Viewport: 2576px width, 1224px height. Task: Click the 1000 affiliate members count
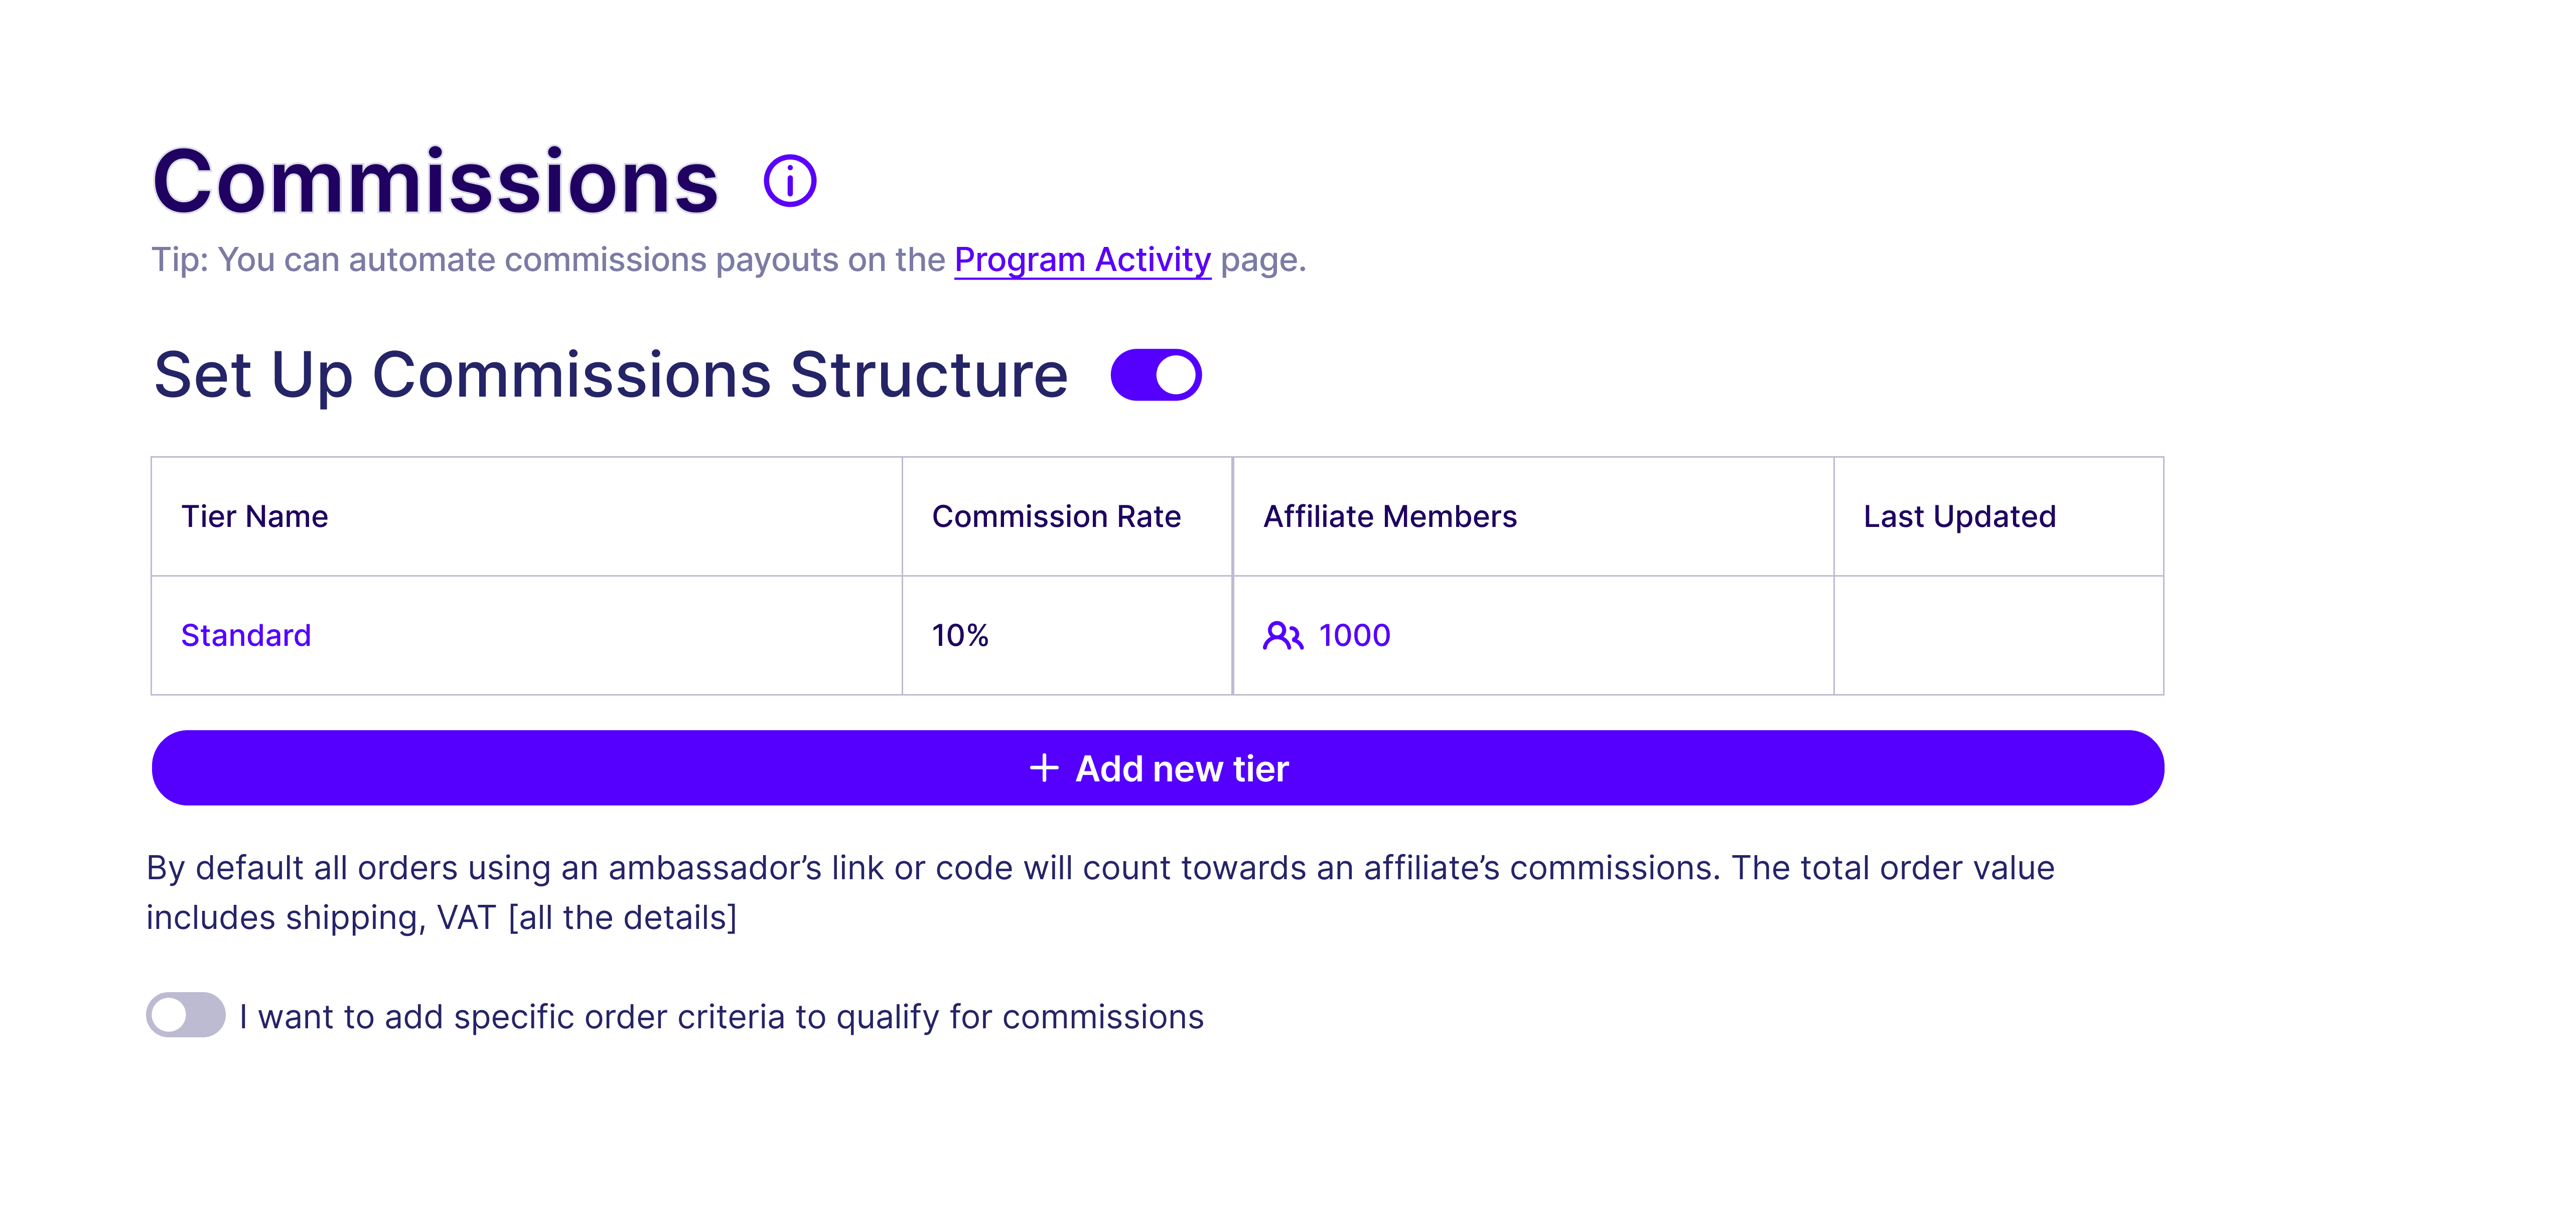[x=1354, y=636]
